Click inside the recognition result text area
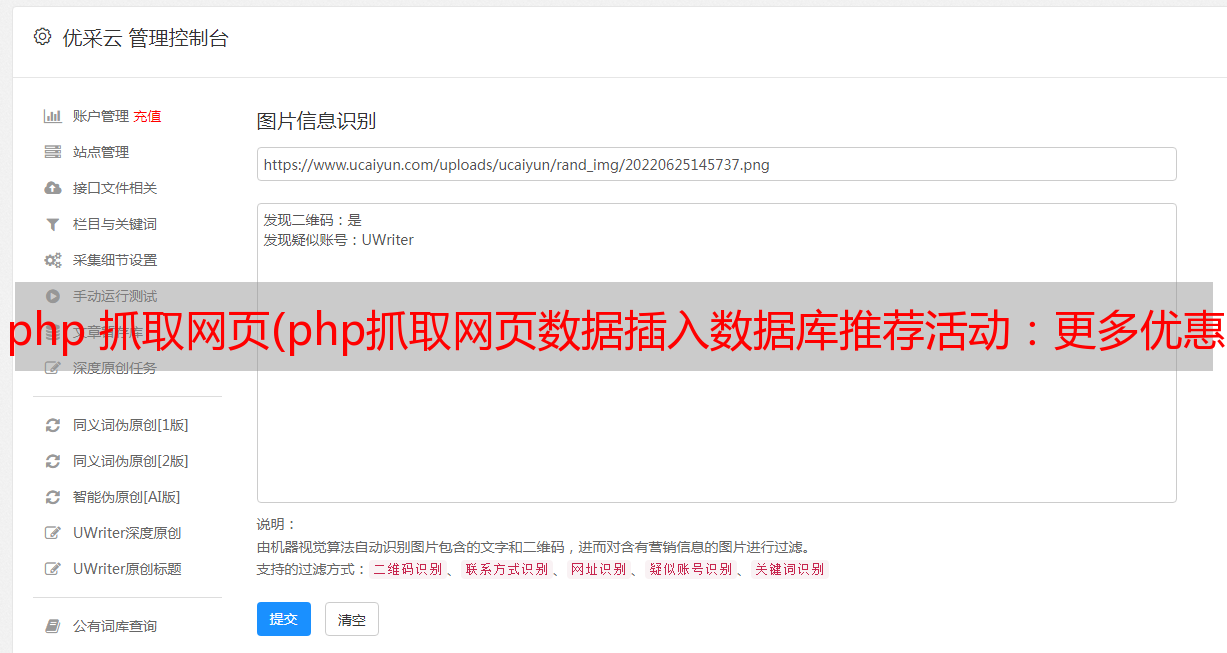The image size is (1227, 653). pyautogui.click(x=716, y=353)
